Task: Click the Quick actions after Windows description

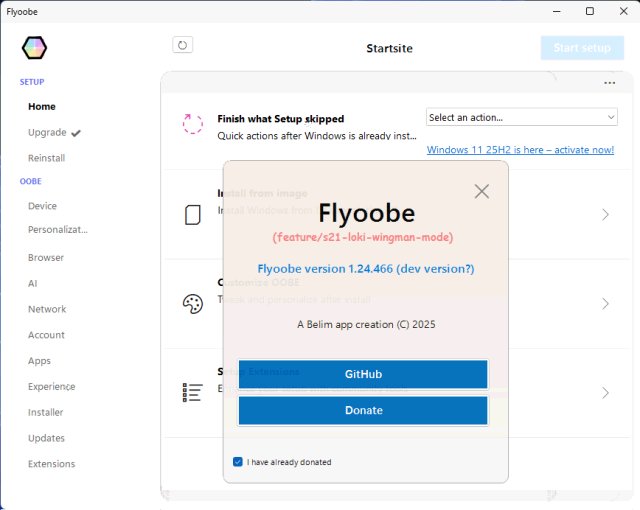Action: (x=317, y=136)
